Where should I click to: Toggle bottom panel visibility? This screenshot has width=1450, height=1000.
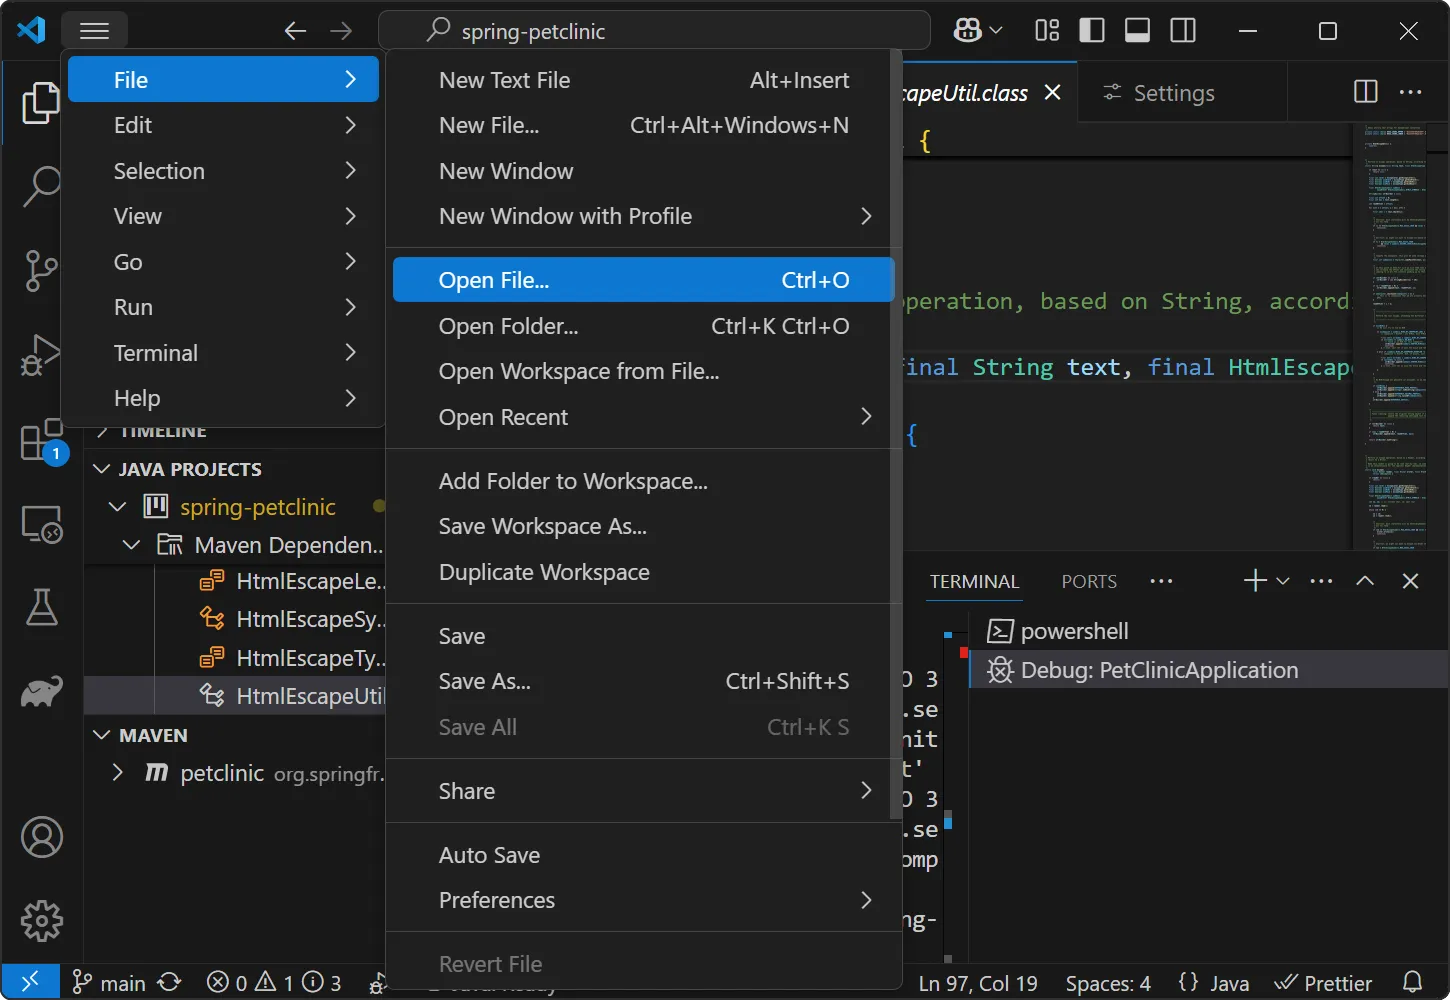point(1137,31)
